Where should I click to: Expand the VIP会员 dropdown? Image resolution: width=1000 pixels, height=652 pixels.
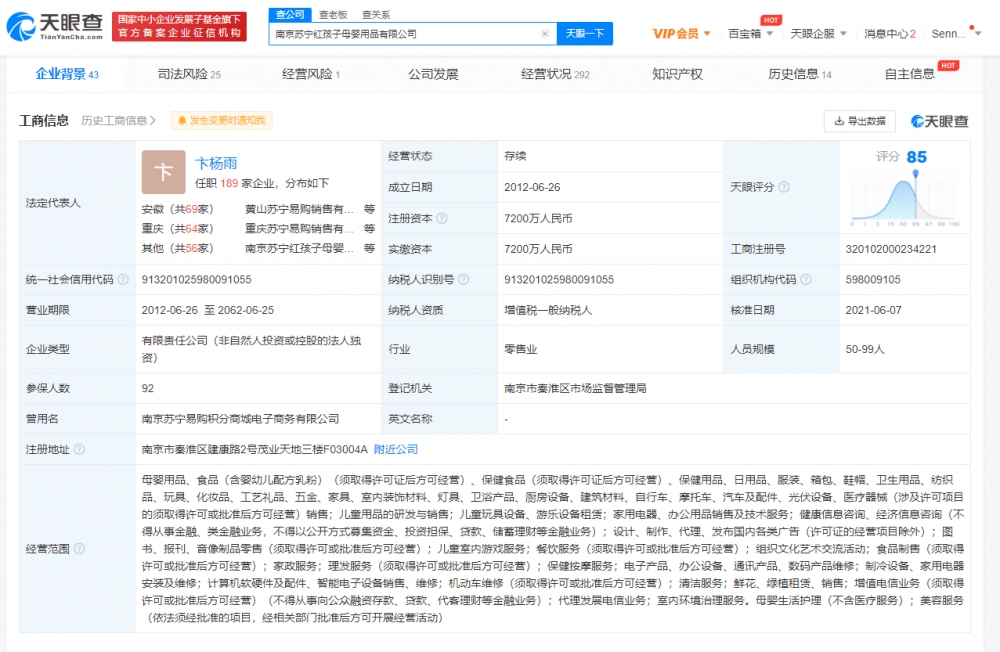pyautogui.click(x=681, y=34)
